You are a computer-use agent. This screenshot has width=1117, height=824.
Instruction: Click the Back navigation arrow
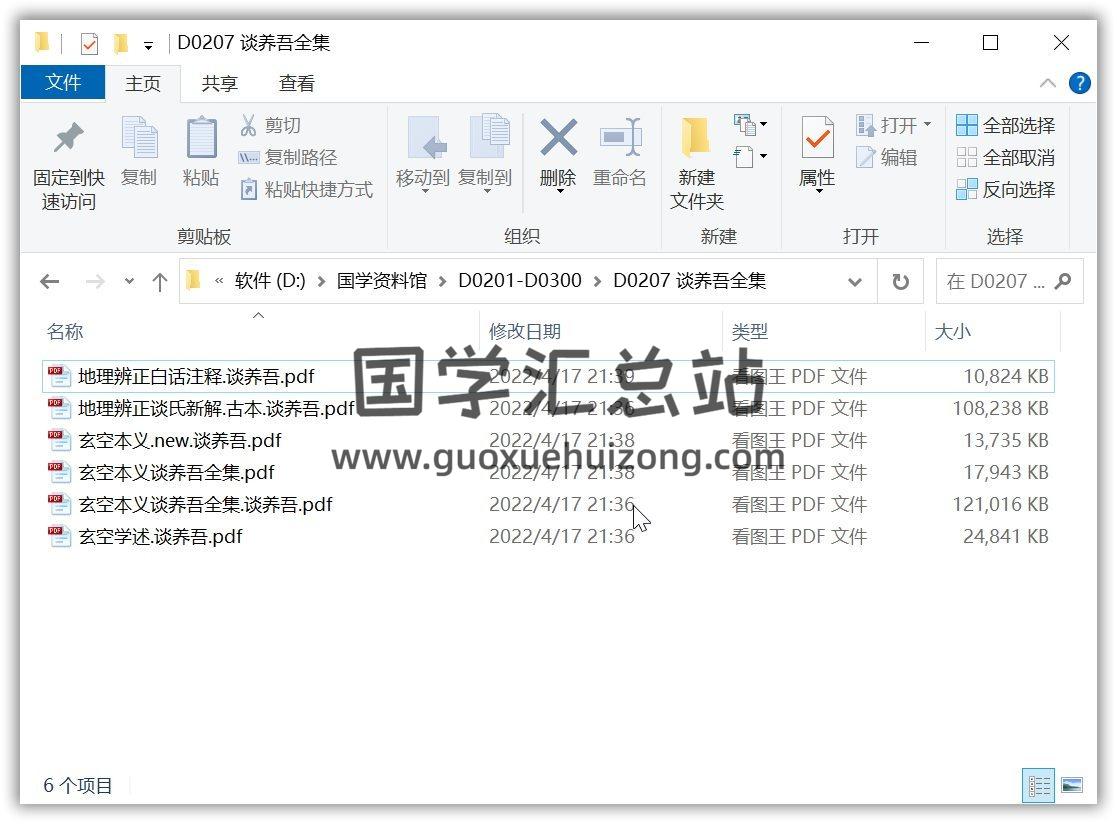click(50, 282)
